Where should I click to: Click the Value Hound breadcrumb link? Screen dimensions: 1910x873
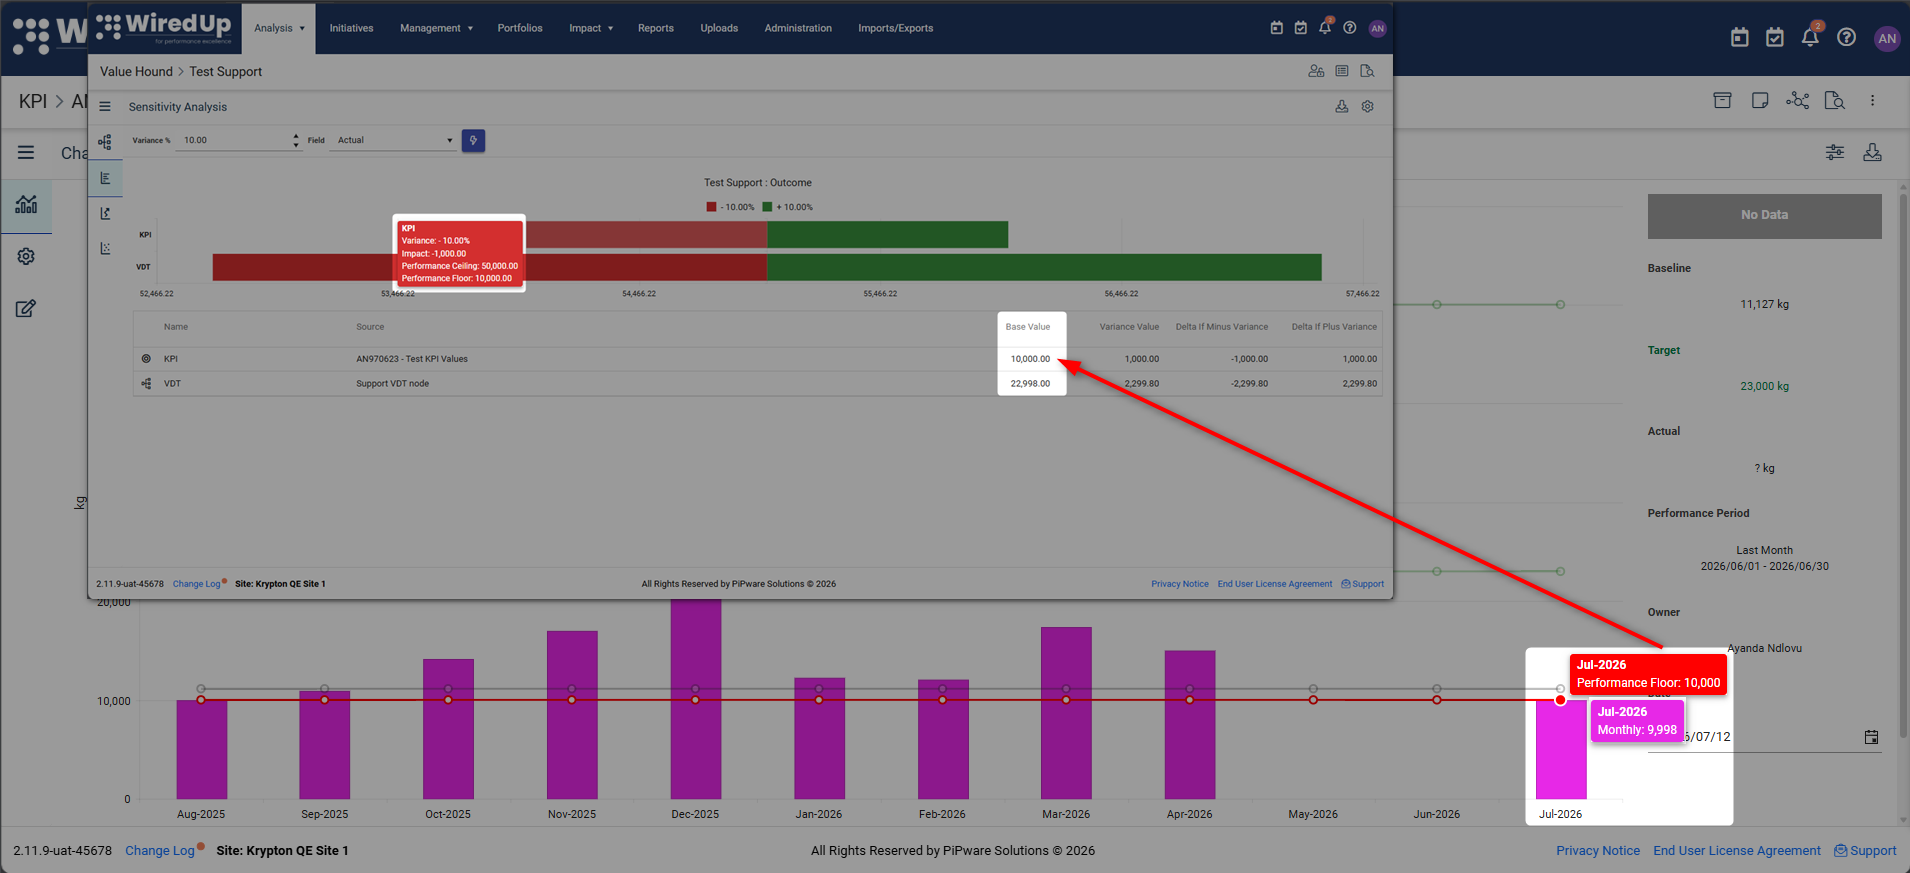(x=136, y=72)
